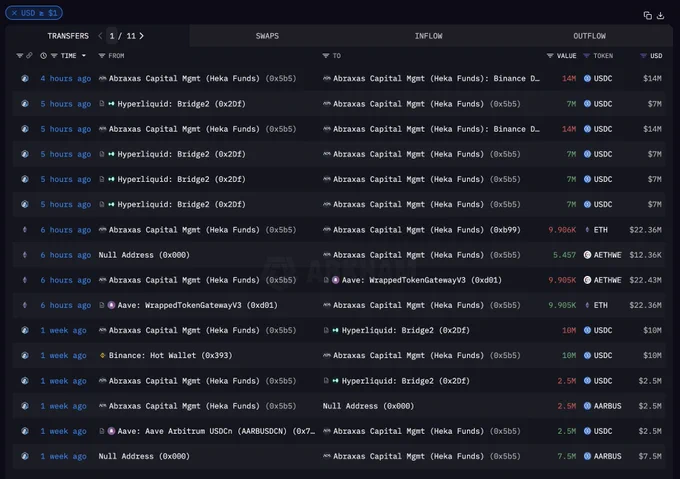Open the sender Null Address (0x000) in the 5.457 AETHWE row
The height and width of the screenshot is (479, 680).
[144, 255]
